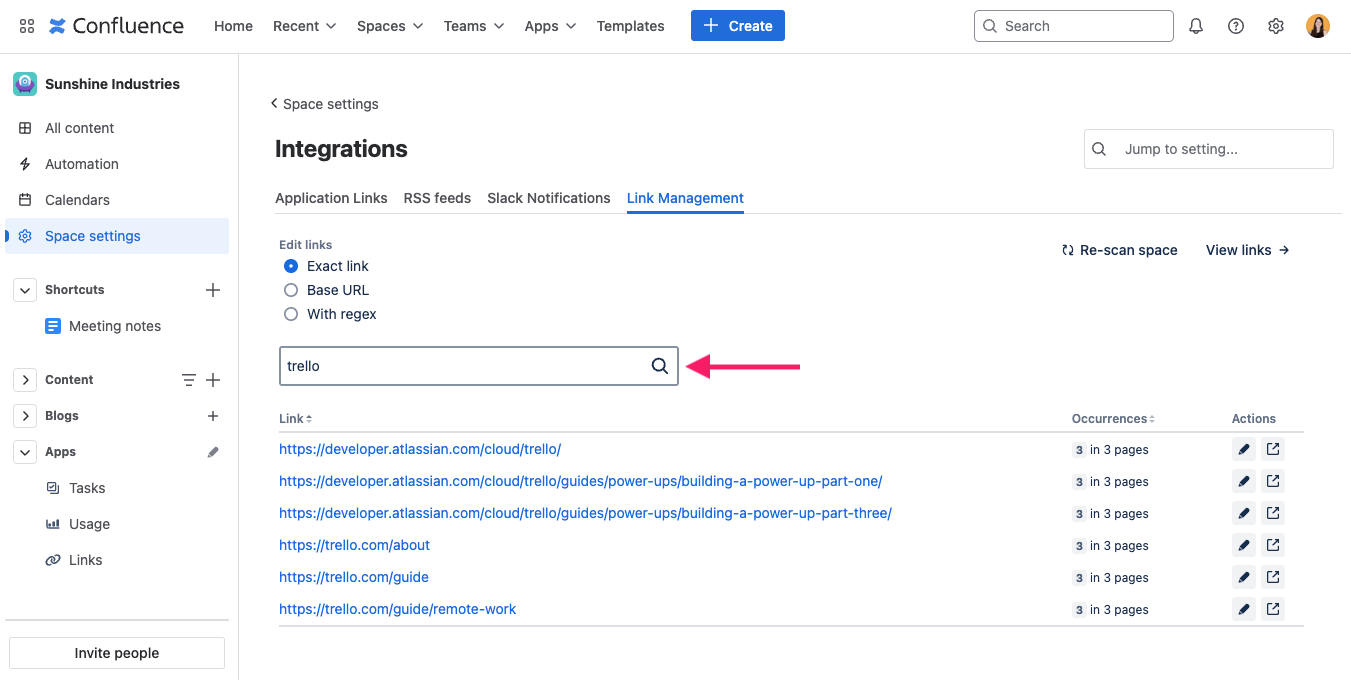Viewport: 1351px width, 680px height.
Task: Edit the link for https://trello.com/about
Action: pos(1243,545)
